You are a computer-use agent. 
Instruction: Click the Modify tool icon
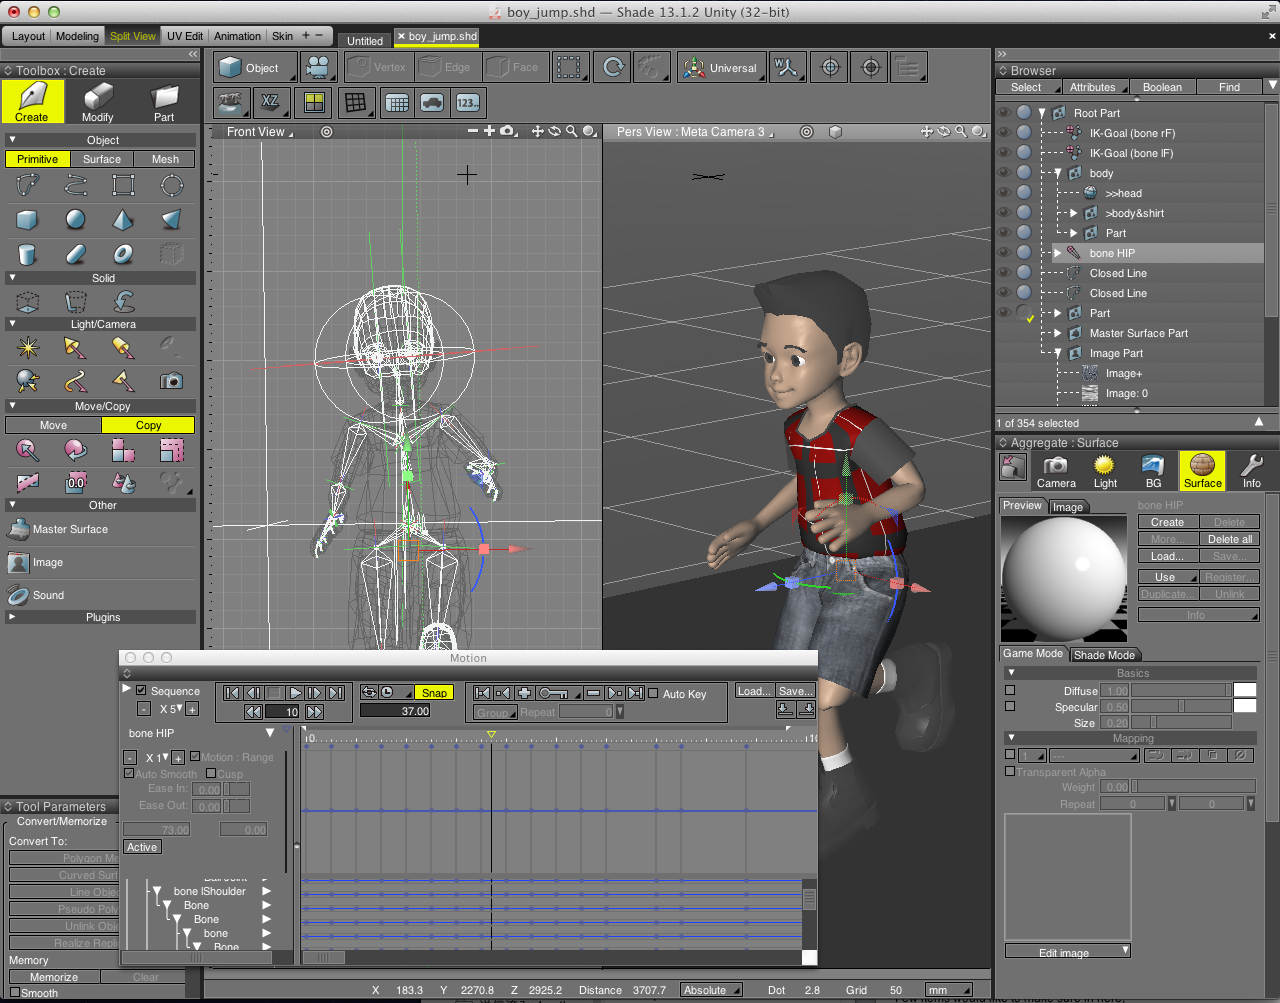pos(97,102)
